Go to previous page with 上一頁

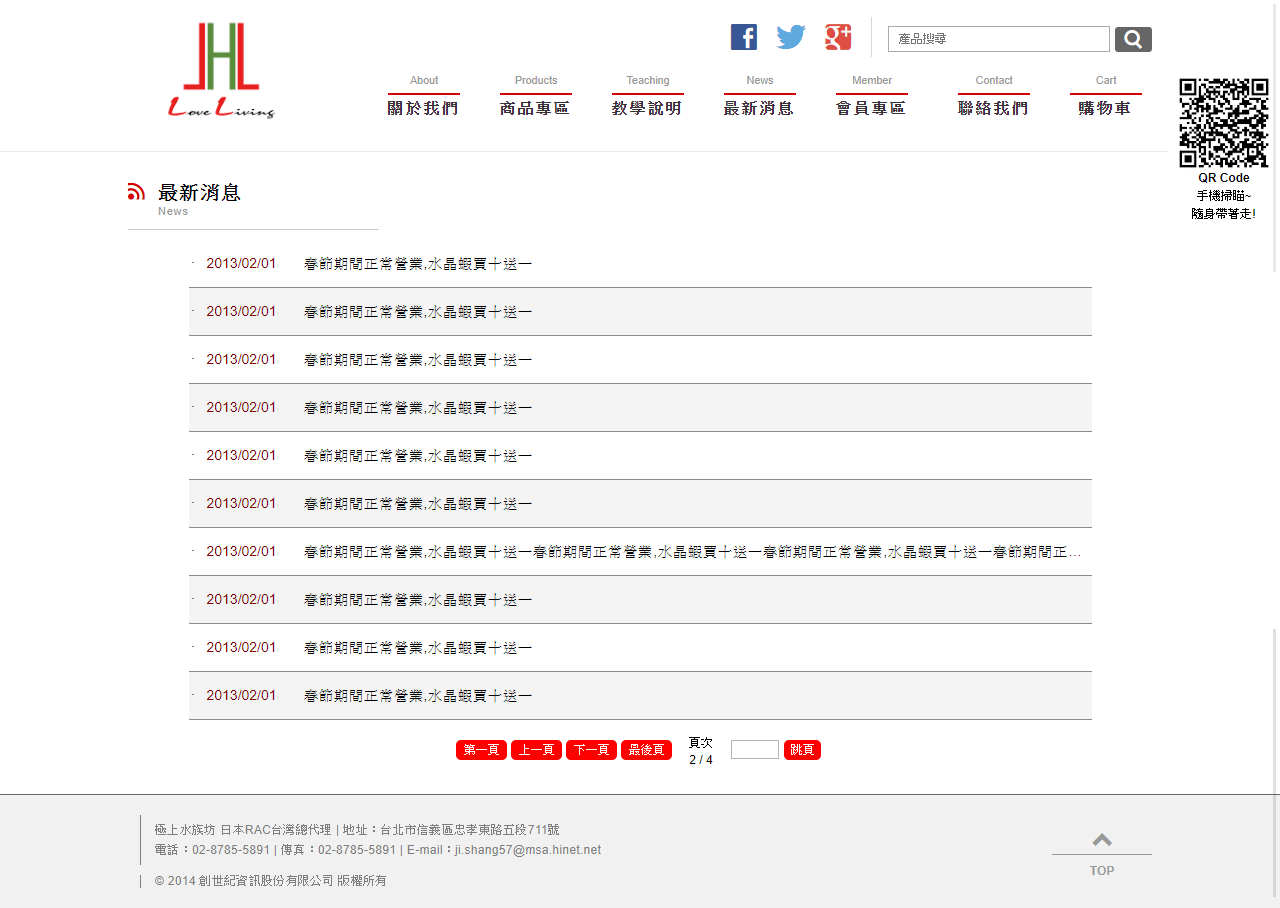click(536, 750)
